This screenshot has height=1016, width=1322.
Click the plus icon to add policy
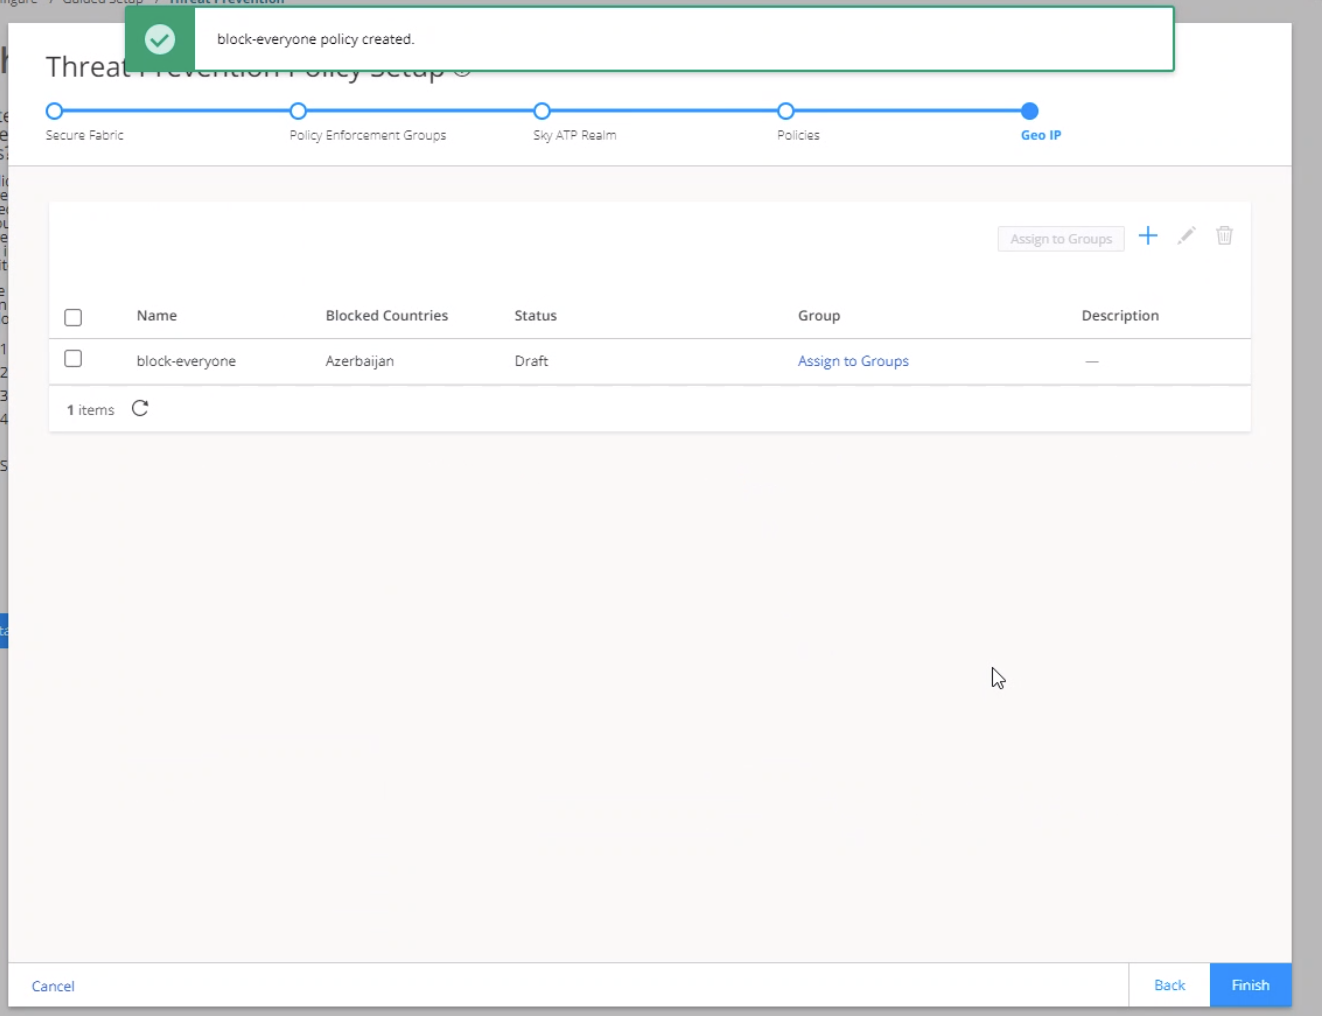click(x=1148, y=236)
